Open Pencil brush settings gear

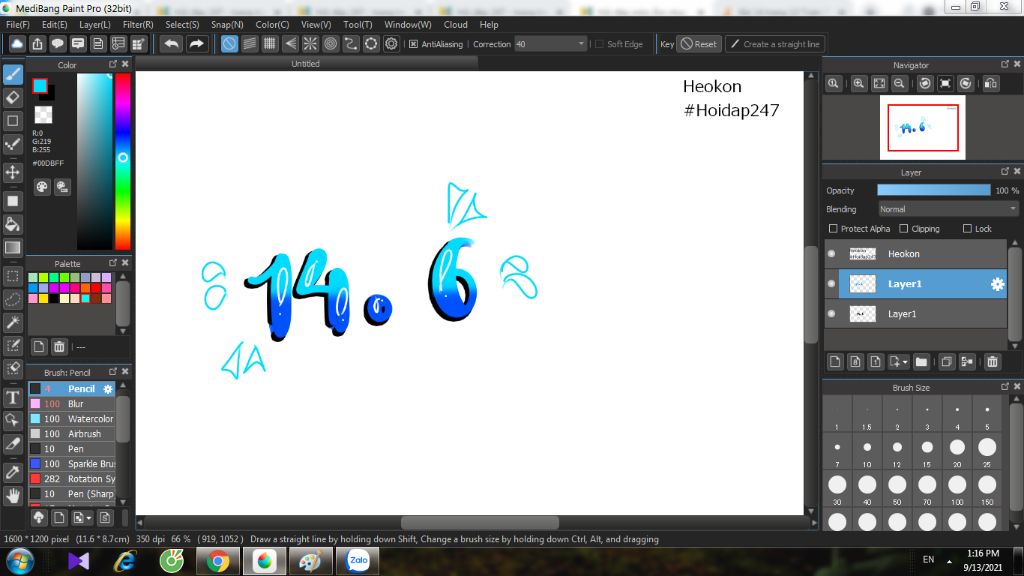click(x=108, y=389)
